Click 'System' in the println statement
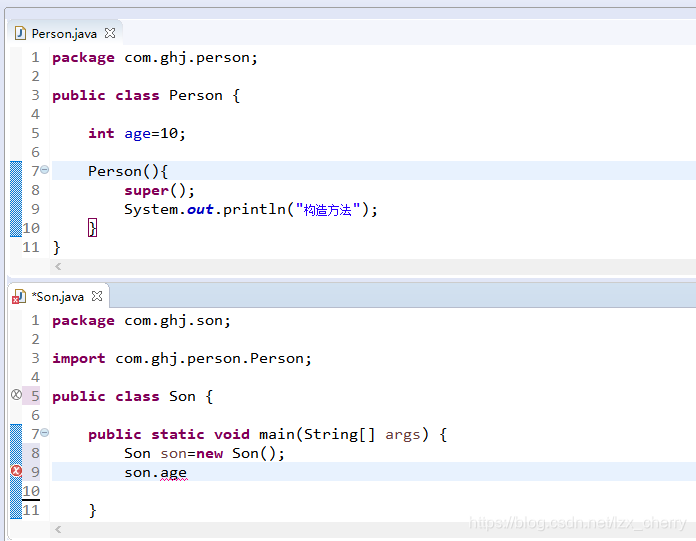 point(150,209)
